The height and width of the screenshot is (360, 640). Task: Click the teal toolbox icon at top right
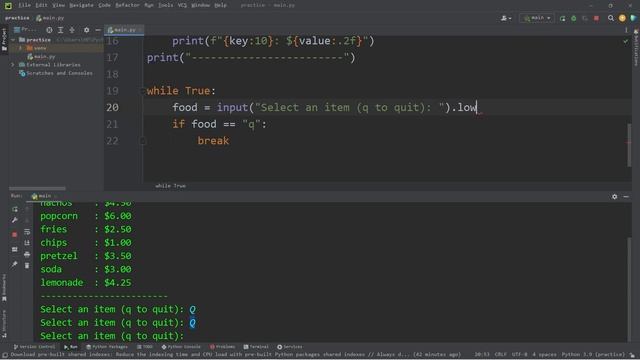tap(633, 18)
